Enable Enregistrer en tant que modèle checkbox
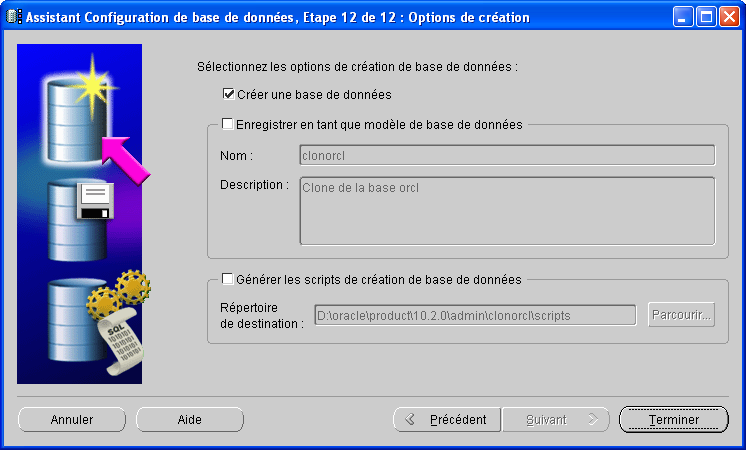The width and height of the screenshot is (746, 450). pyautogui.click(x=228, y=125)
